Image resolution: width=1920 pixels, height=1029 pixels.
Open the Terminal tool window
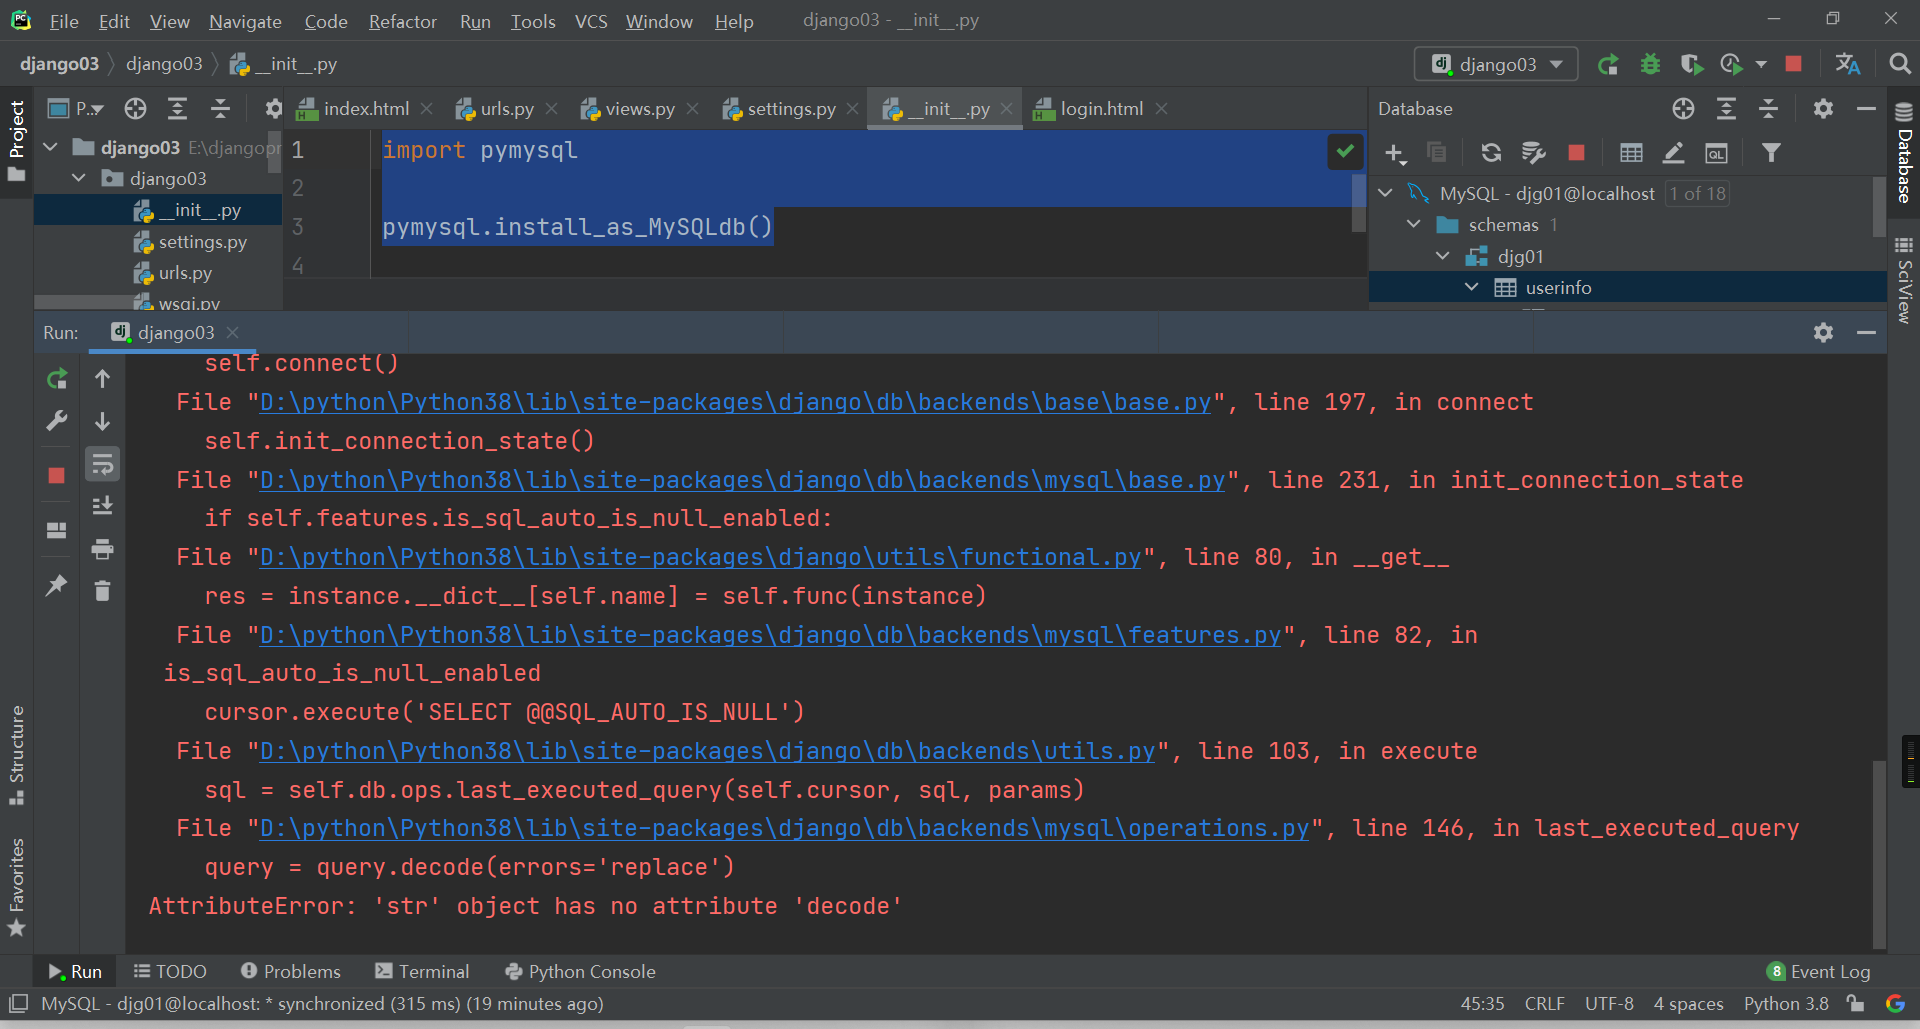click(x=421, y=971)
